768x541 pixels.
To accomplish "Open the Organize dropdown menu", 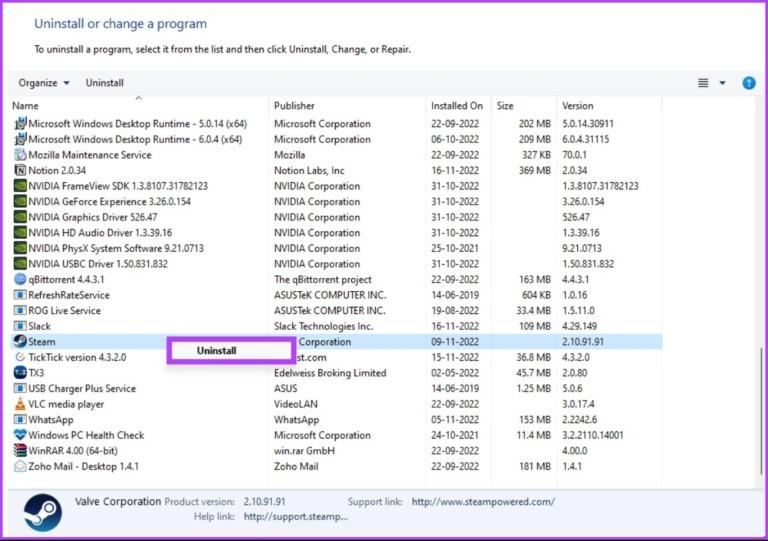I will tap(44, 83).
